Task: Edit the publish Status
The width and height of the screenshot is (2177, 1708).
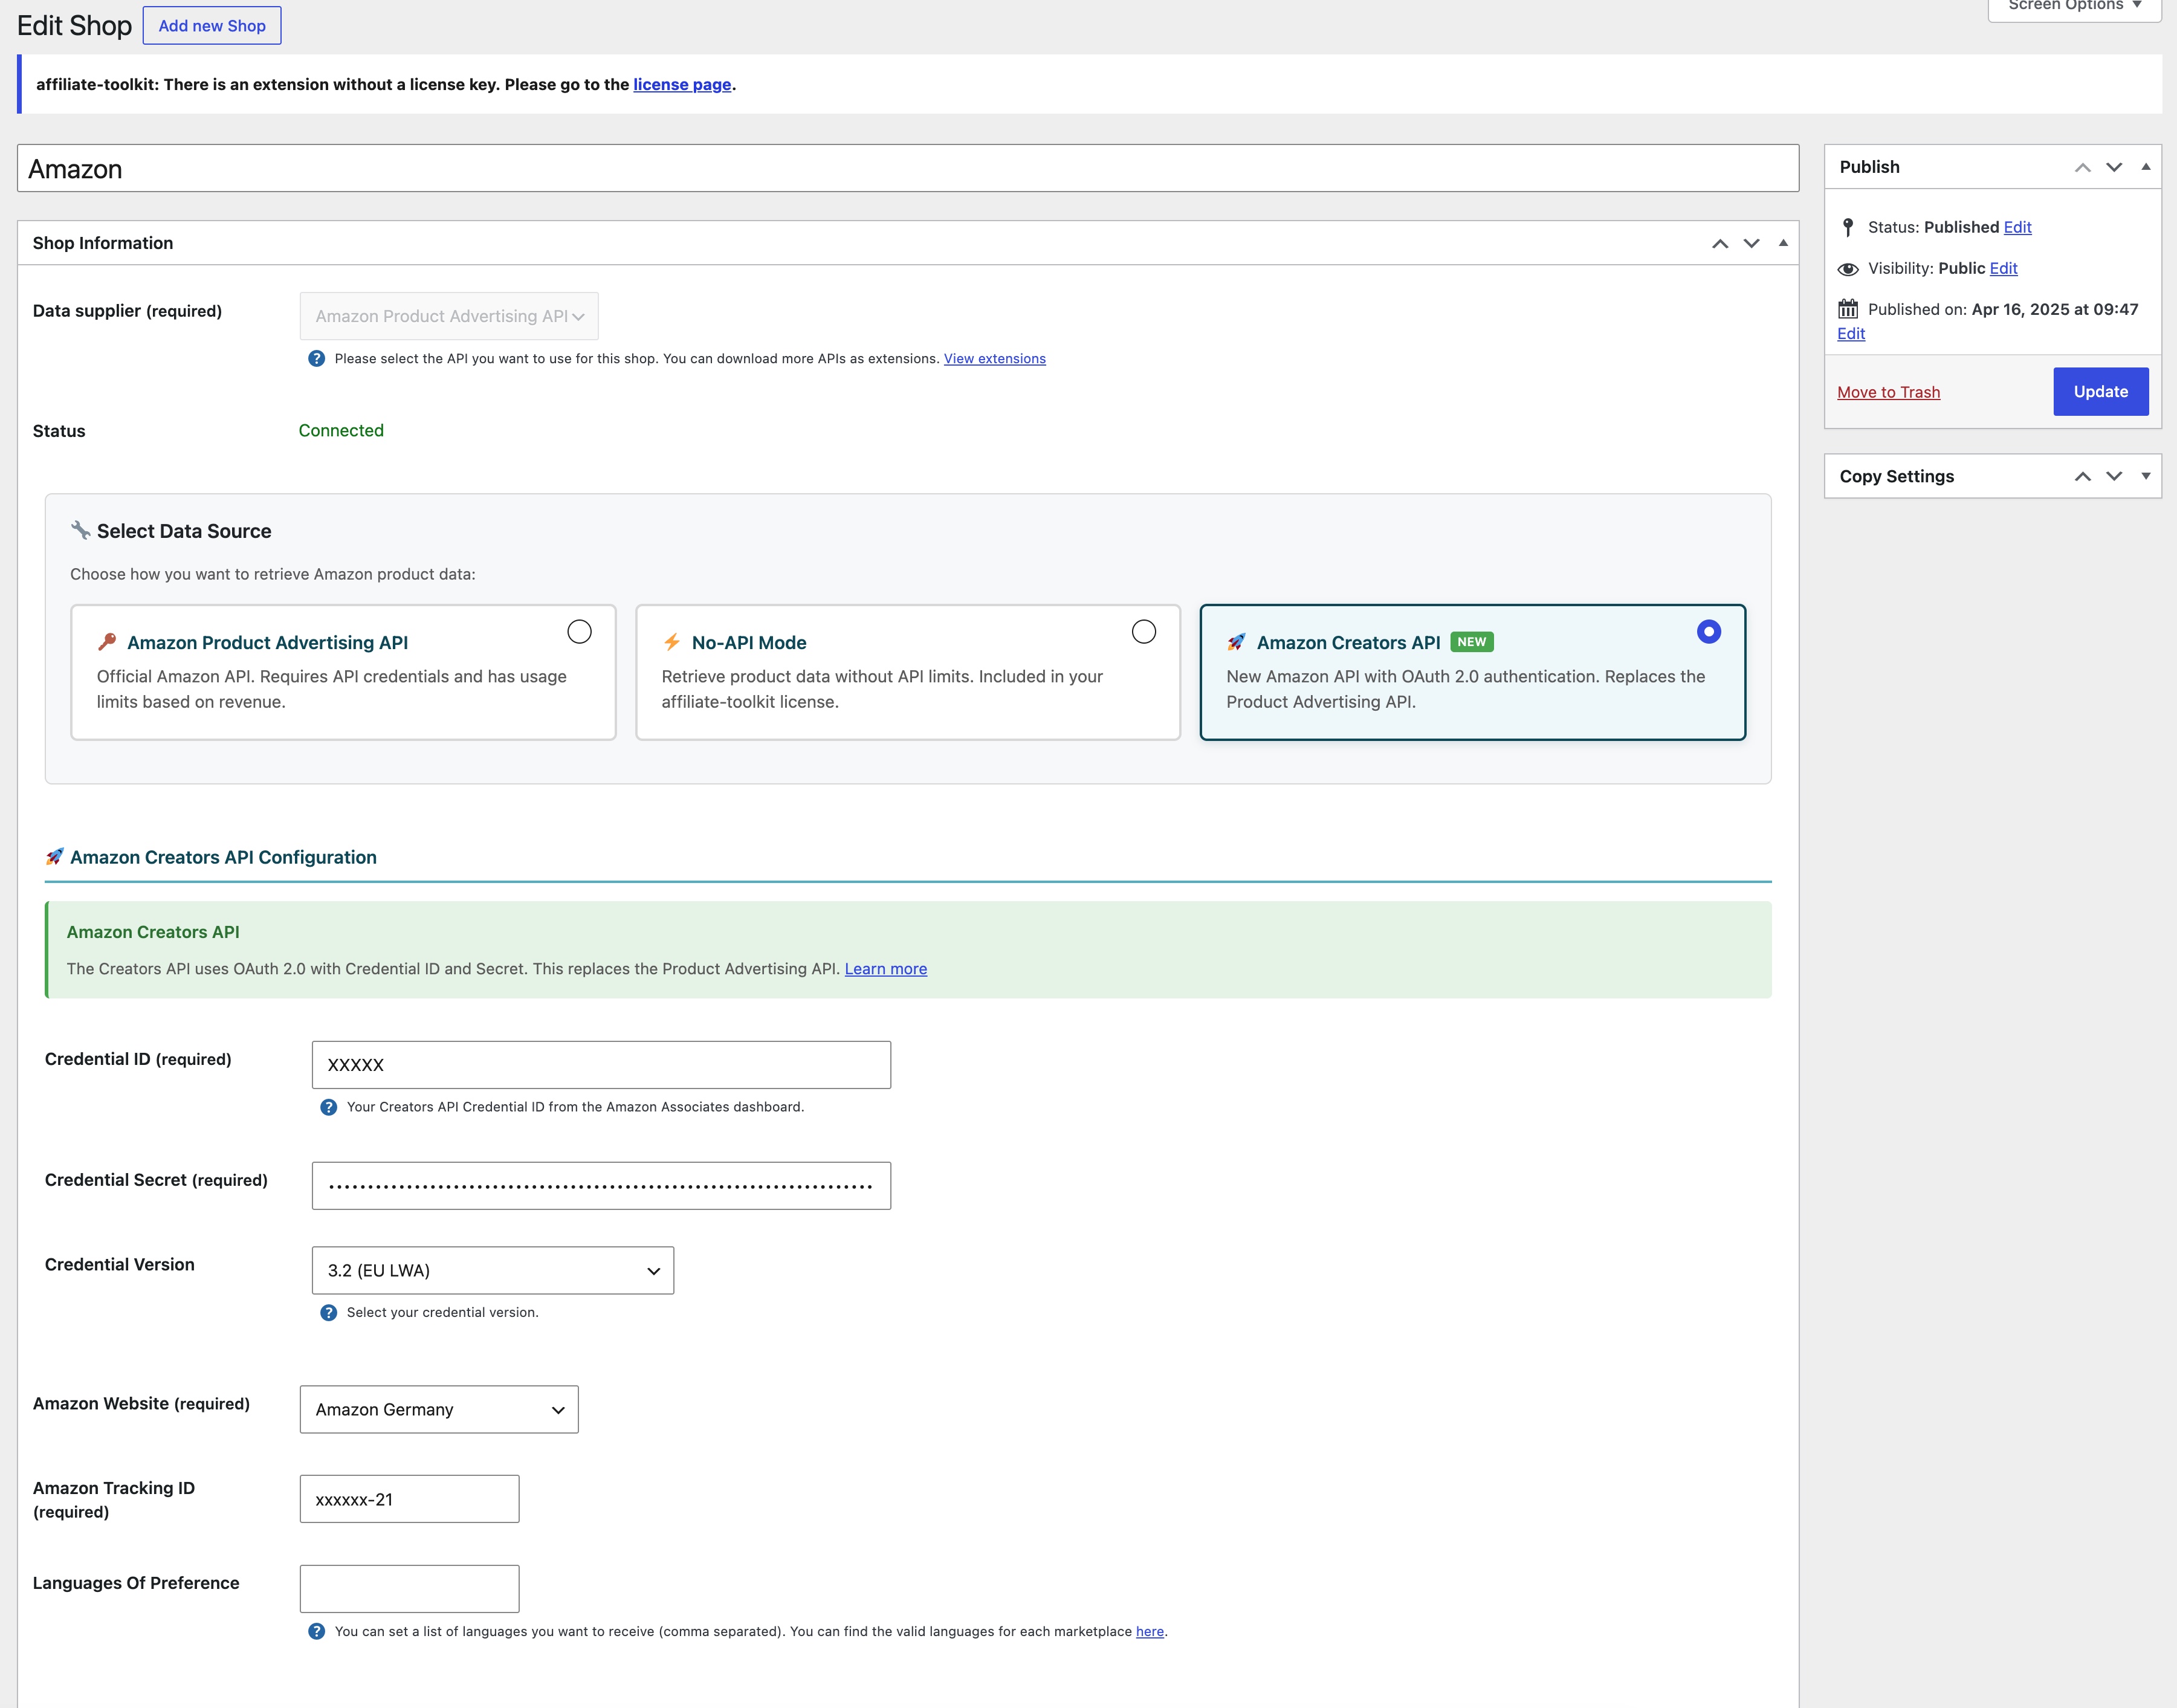Action: tap(2017, 227)
